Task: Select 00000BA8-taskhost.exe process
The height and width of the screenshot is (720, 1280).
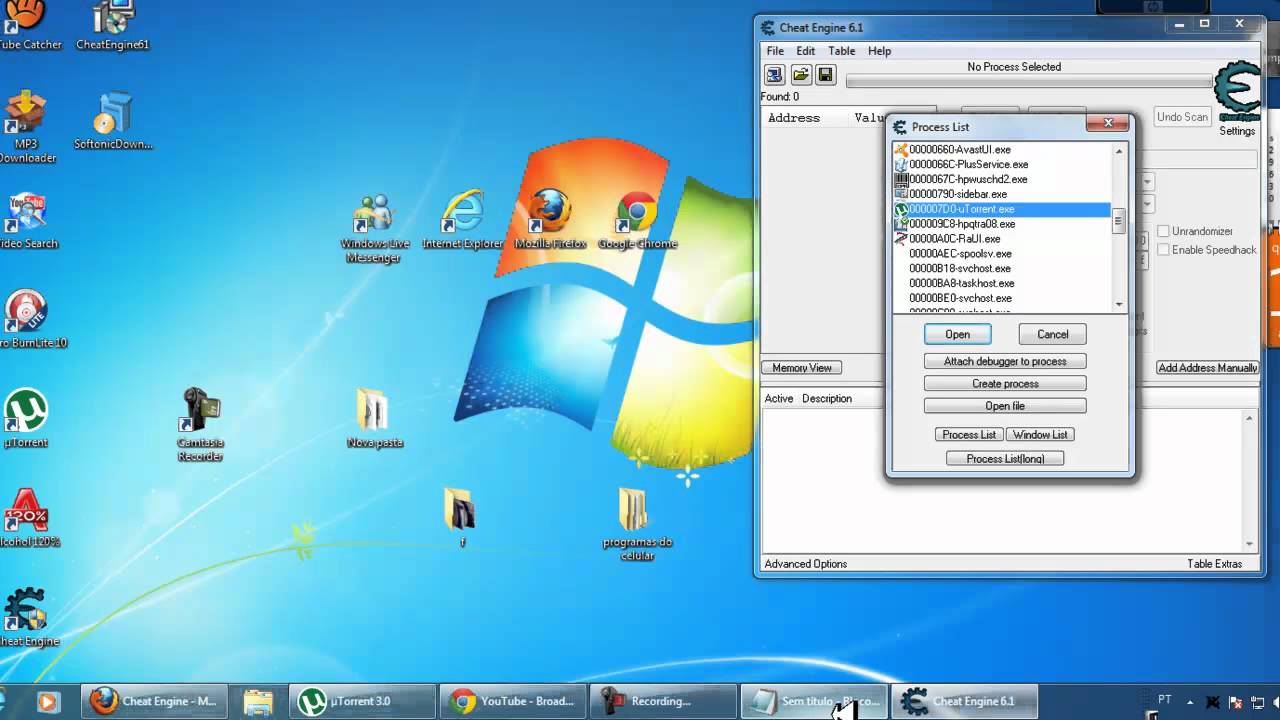Action: point(1002,283)
